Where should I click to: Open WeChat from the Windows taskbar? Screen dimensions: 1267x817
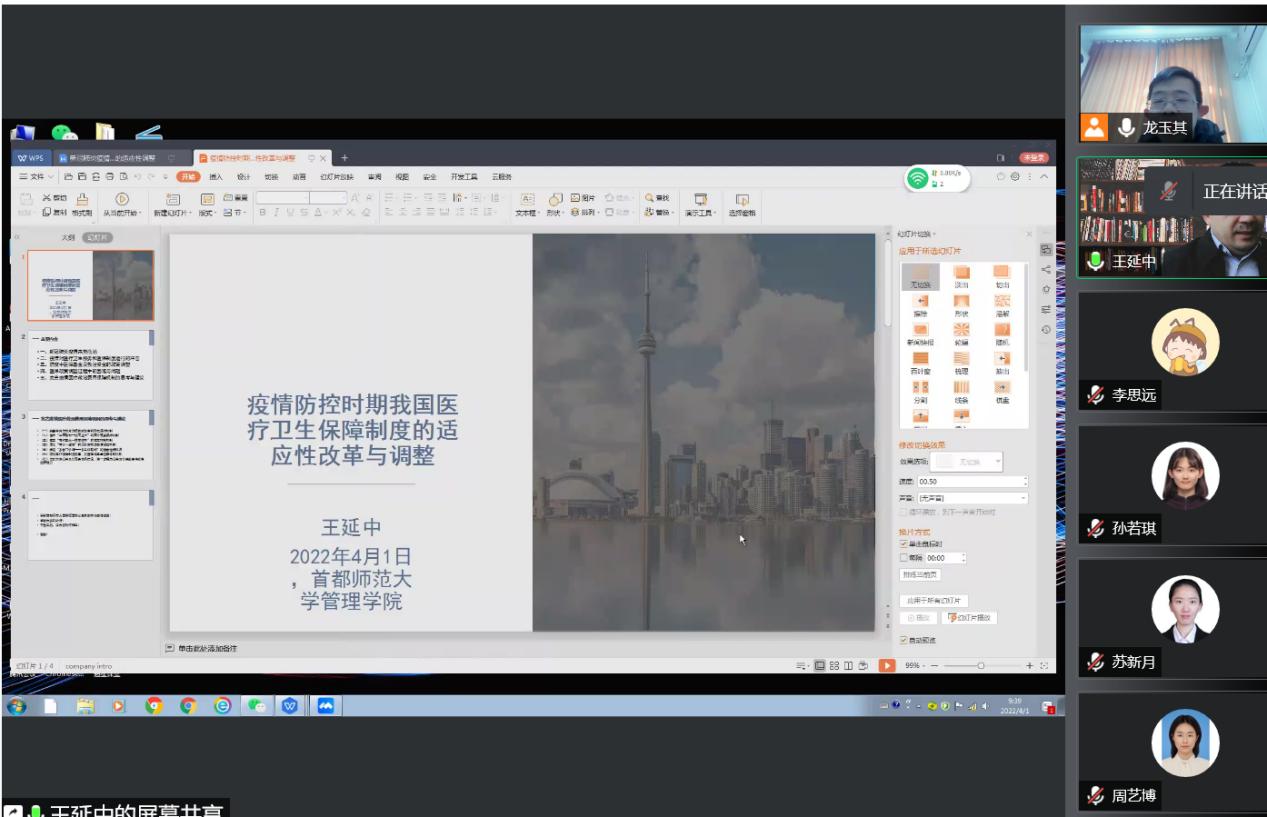click(x=257, y=706)
